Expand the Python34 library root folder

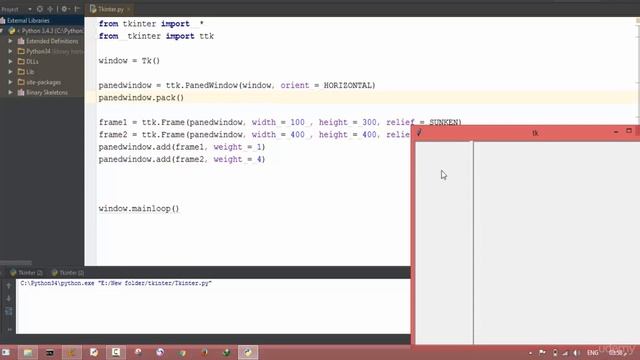pos(10,51)
